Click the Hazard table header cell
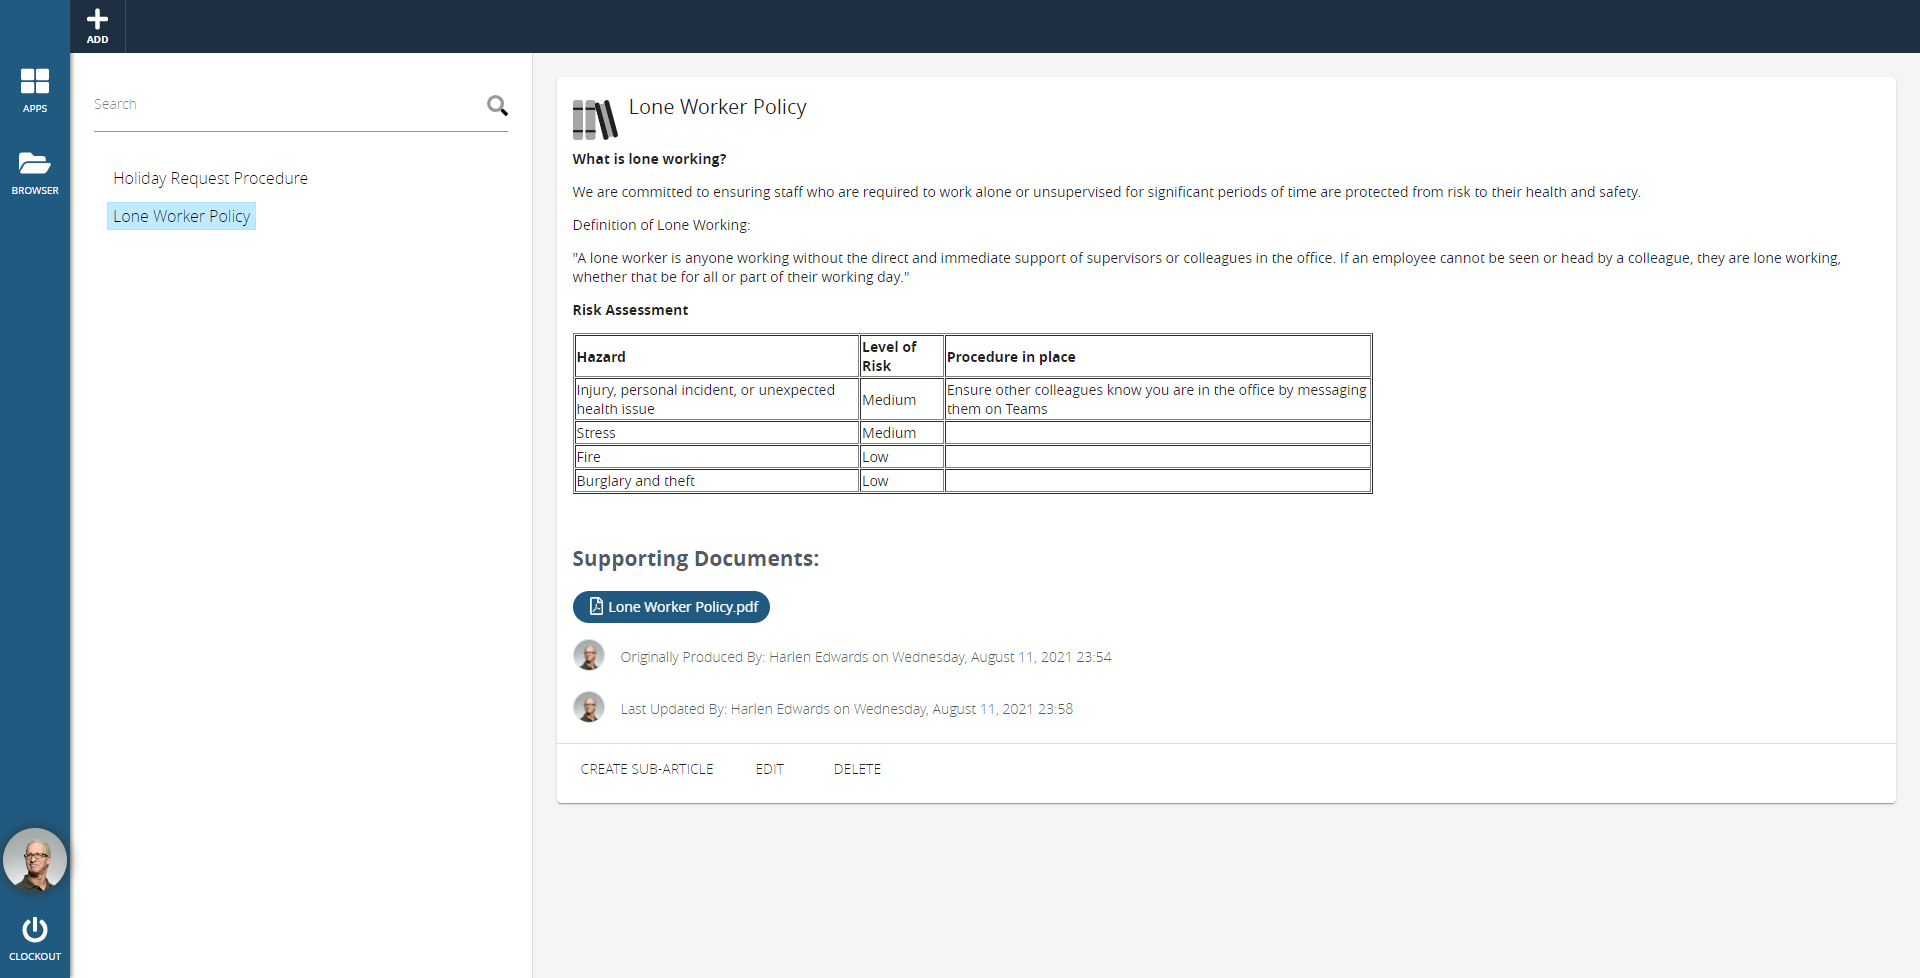1920x978 pixels. pyautogui.click(x=601, y=357)
